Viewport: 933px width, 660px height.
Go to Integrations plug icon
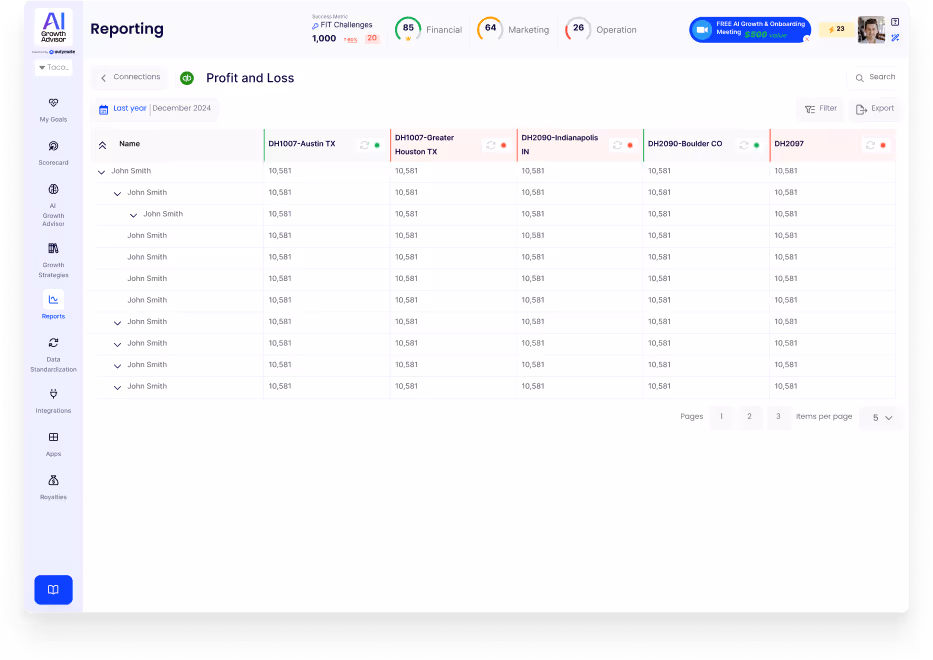tap(53, 394)
